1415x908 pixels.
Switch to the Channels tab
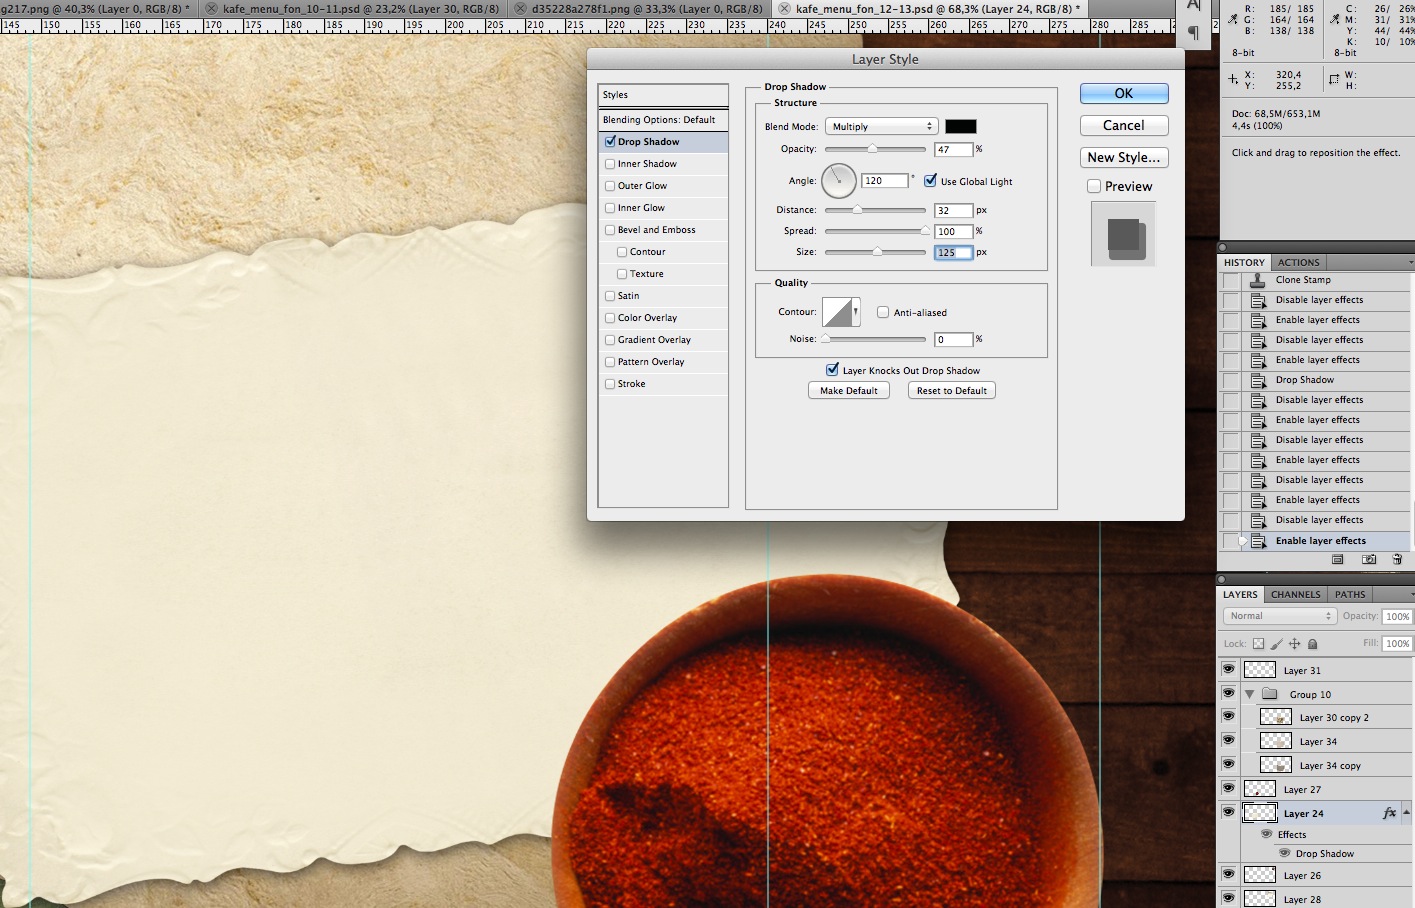[x=1295, y=594]
